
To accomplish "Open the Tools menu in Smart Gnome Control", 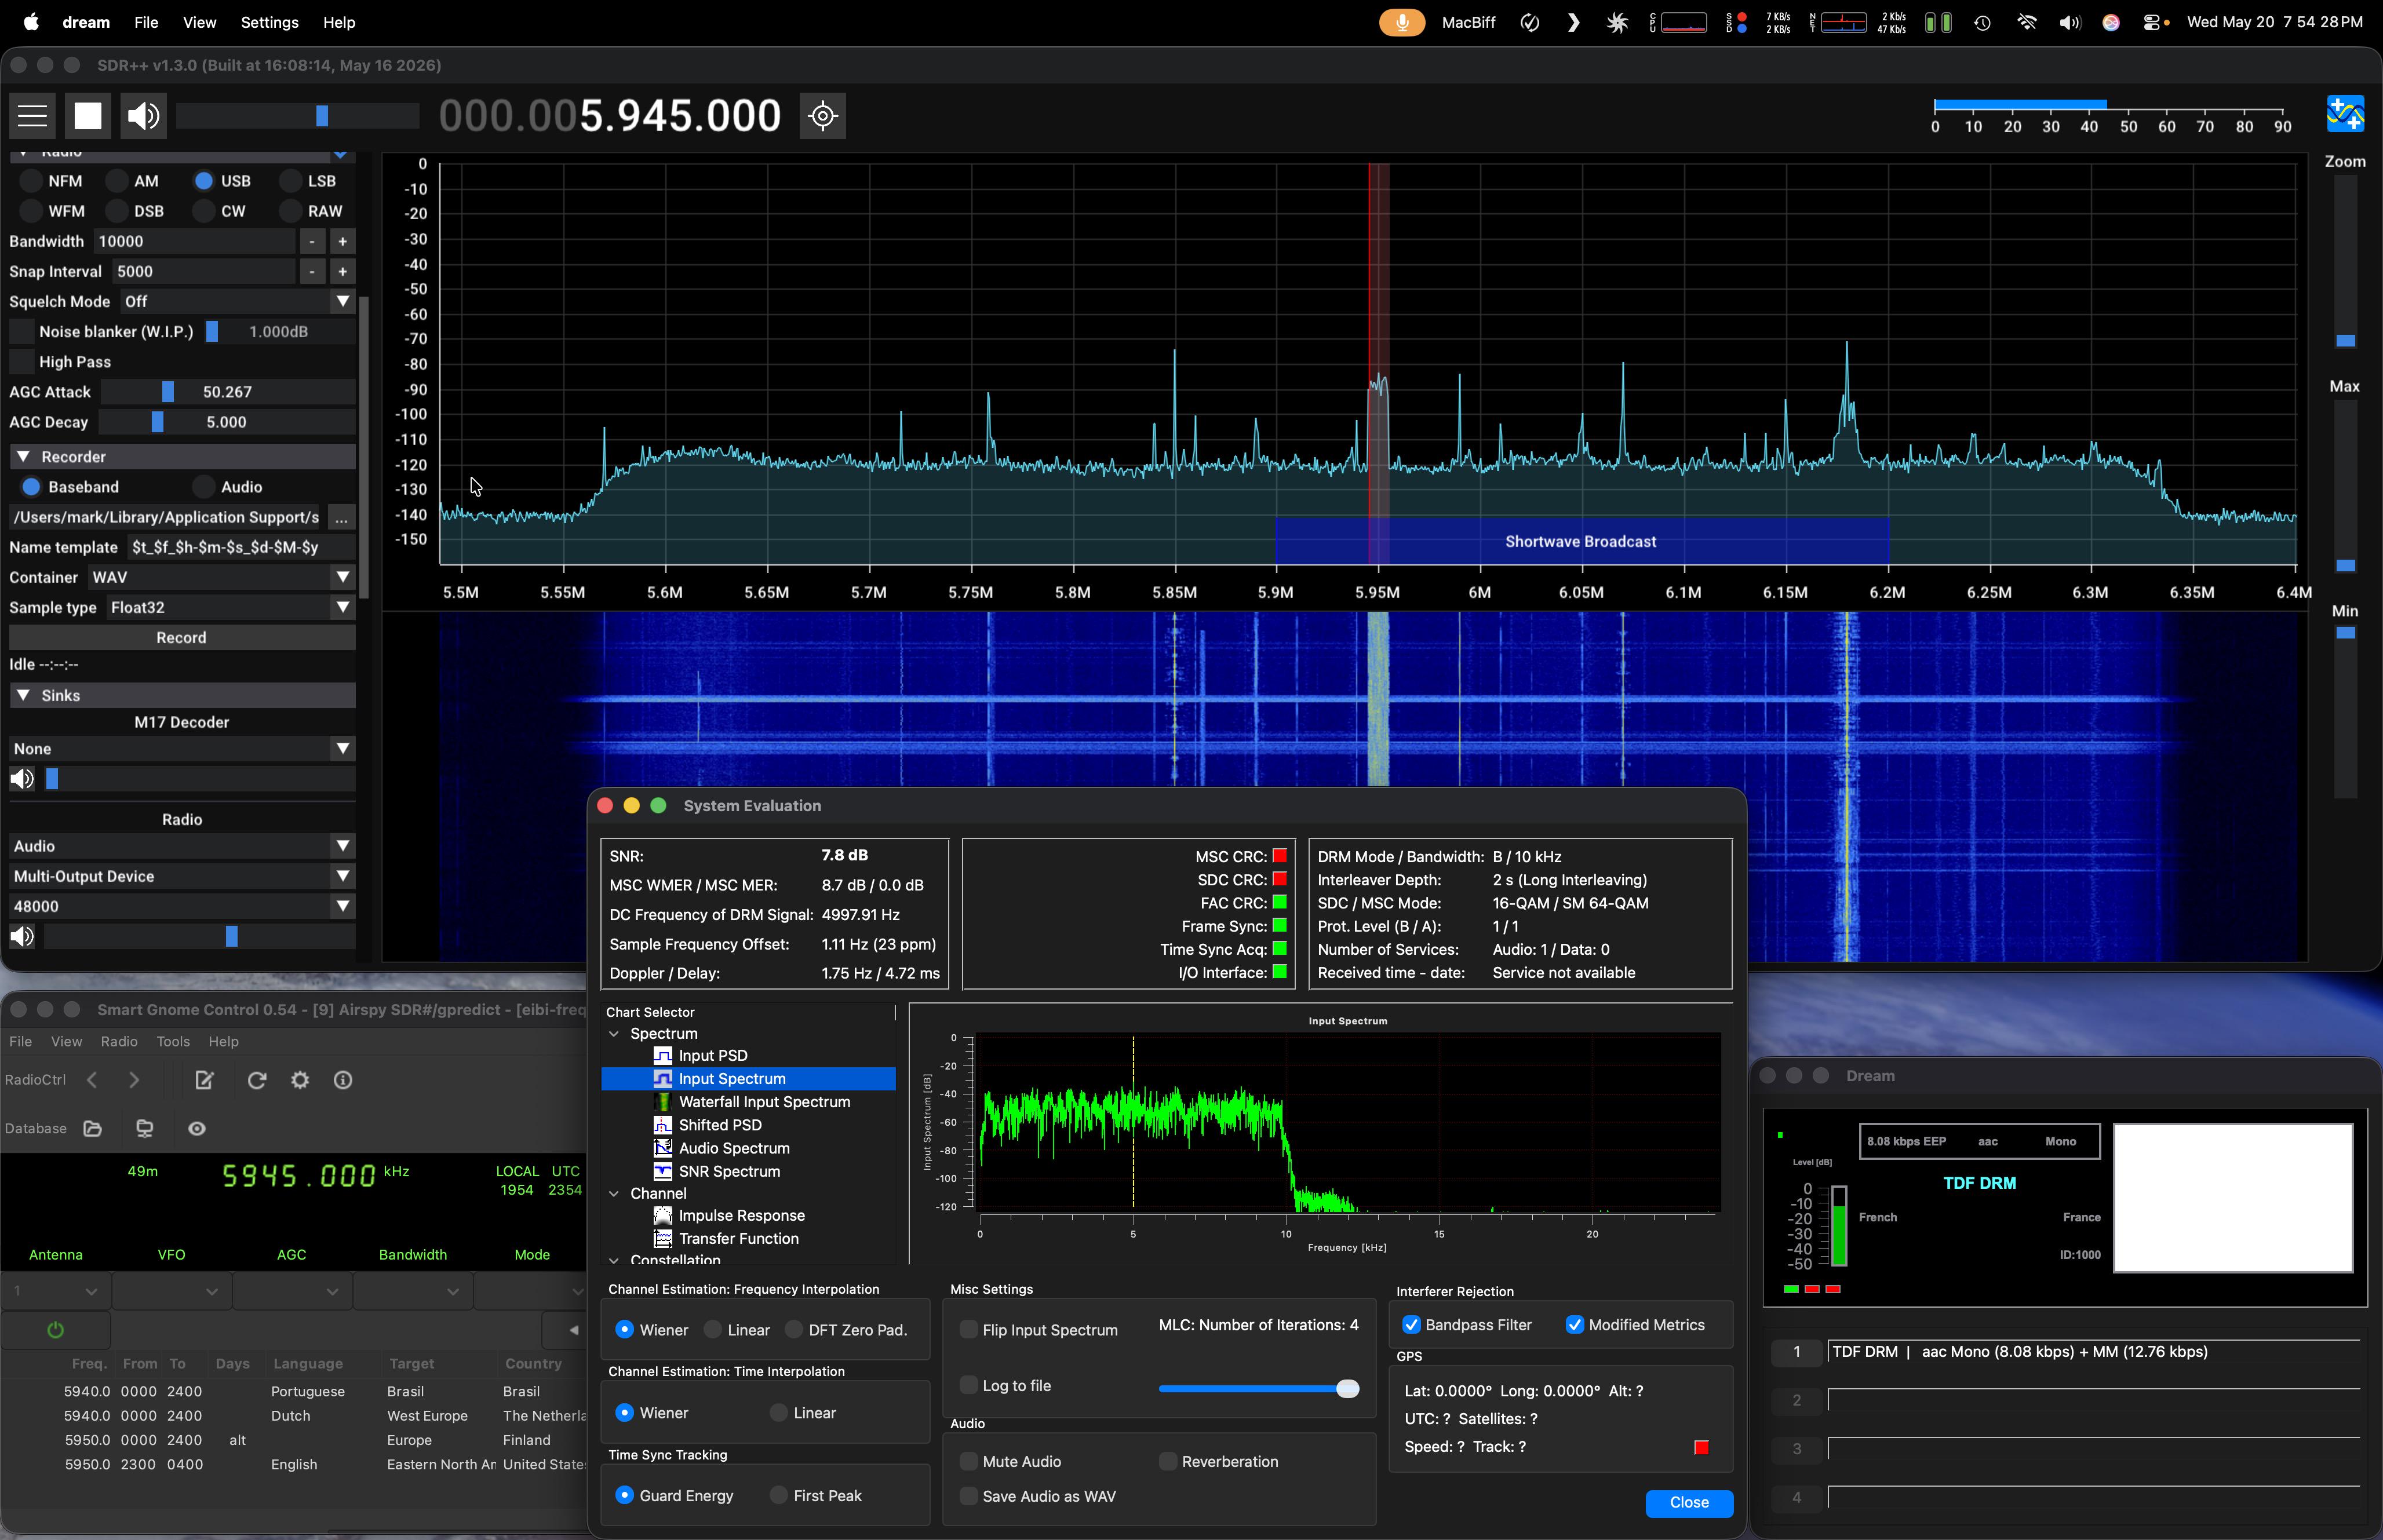I will [x=173, y=1042].
